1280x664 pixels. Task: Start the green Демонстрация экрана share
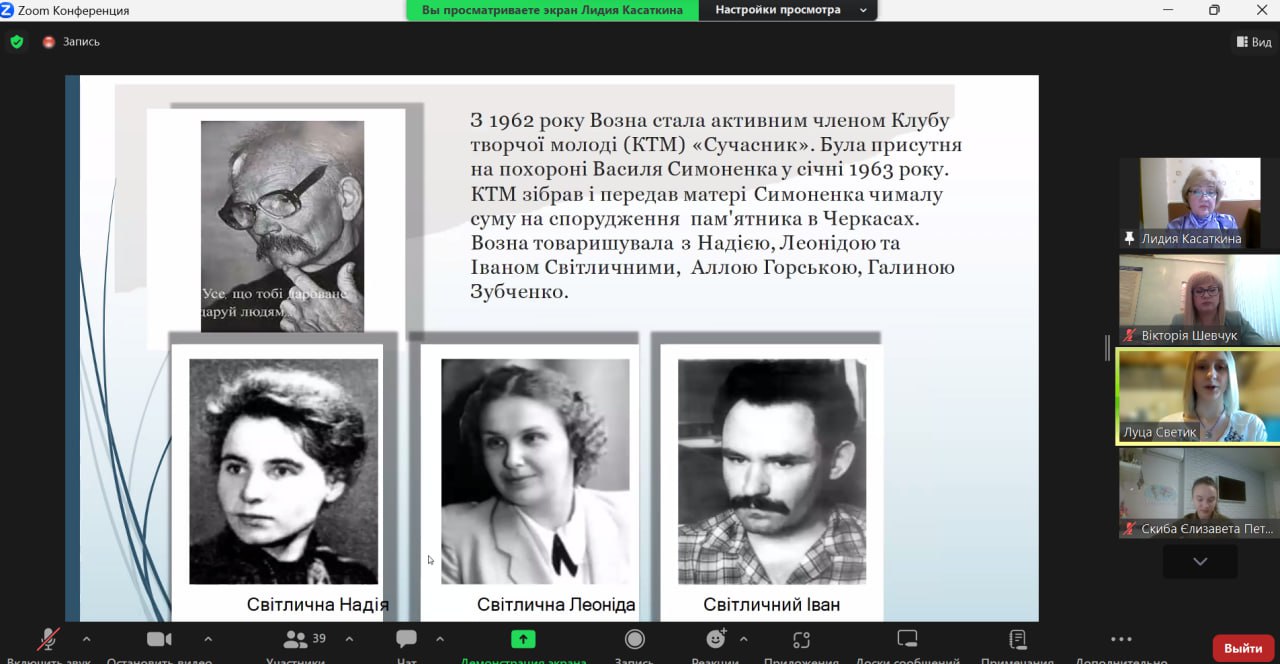click(523, 639)
